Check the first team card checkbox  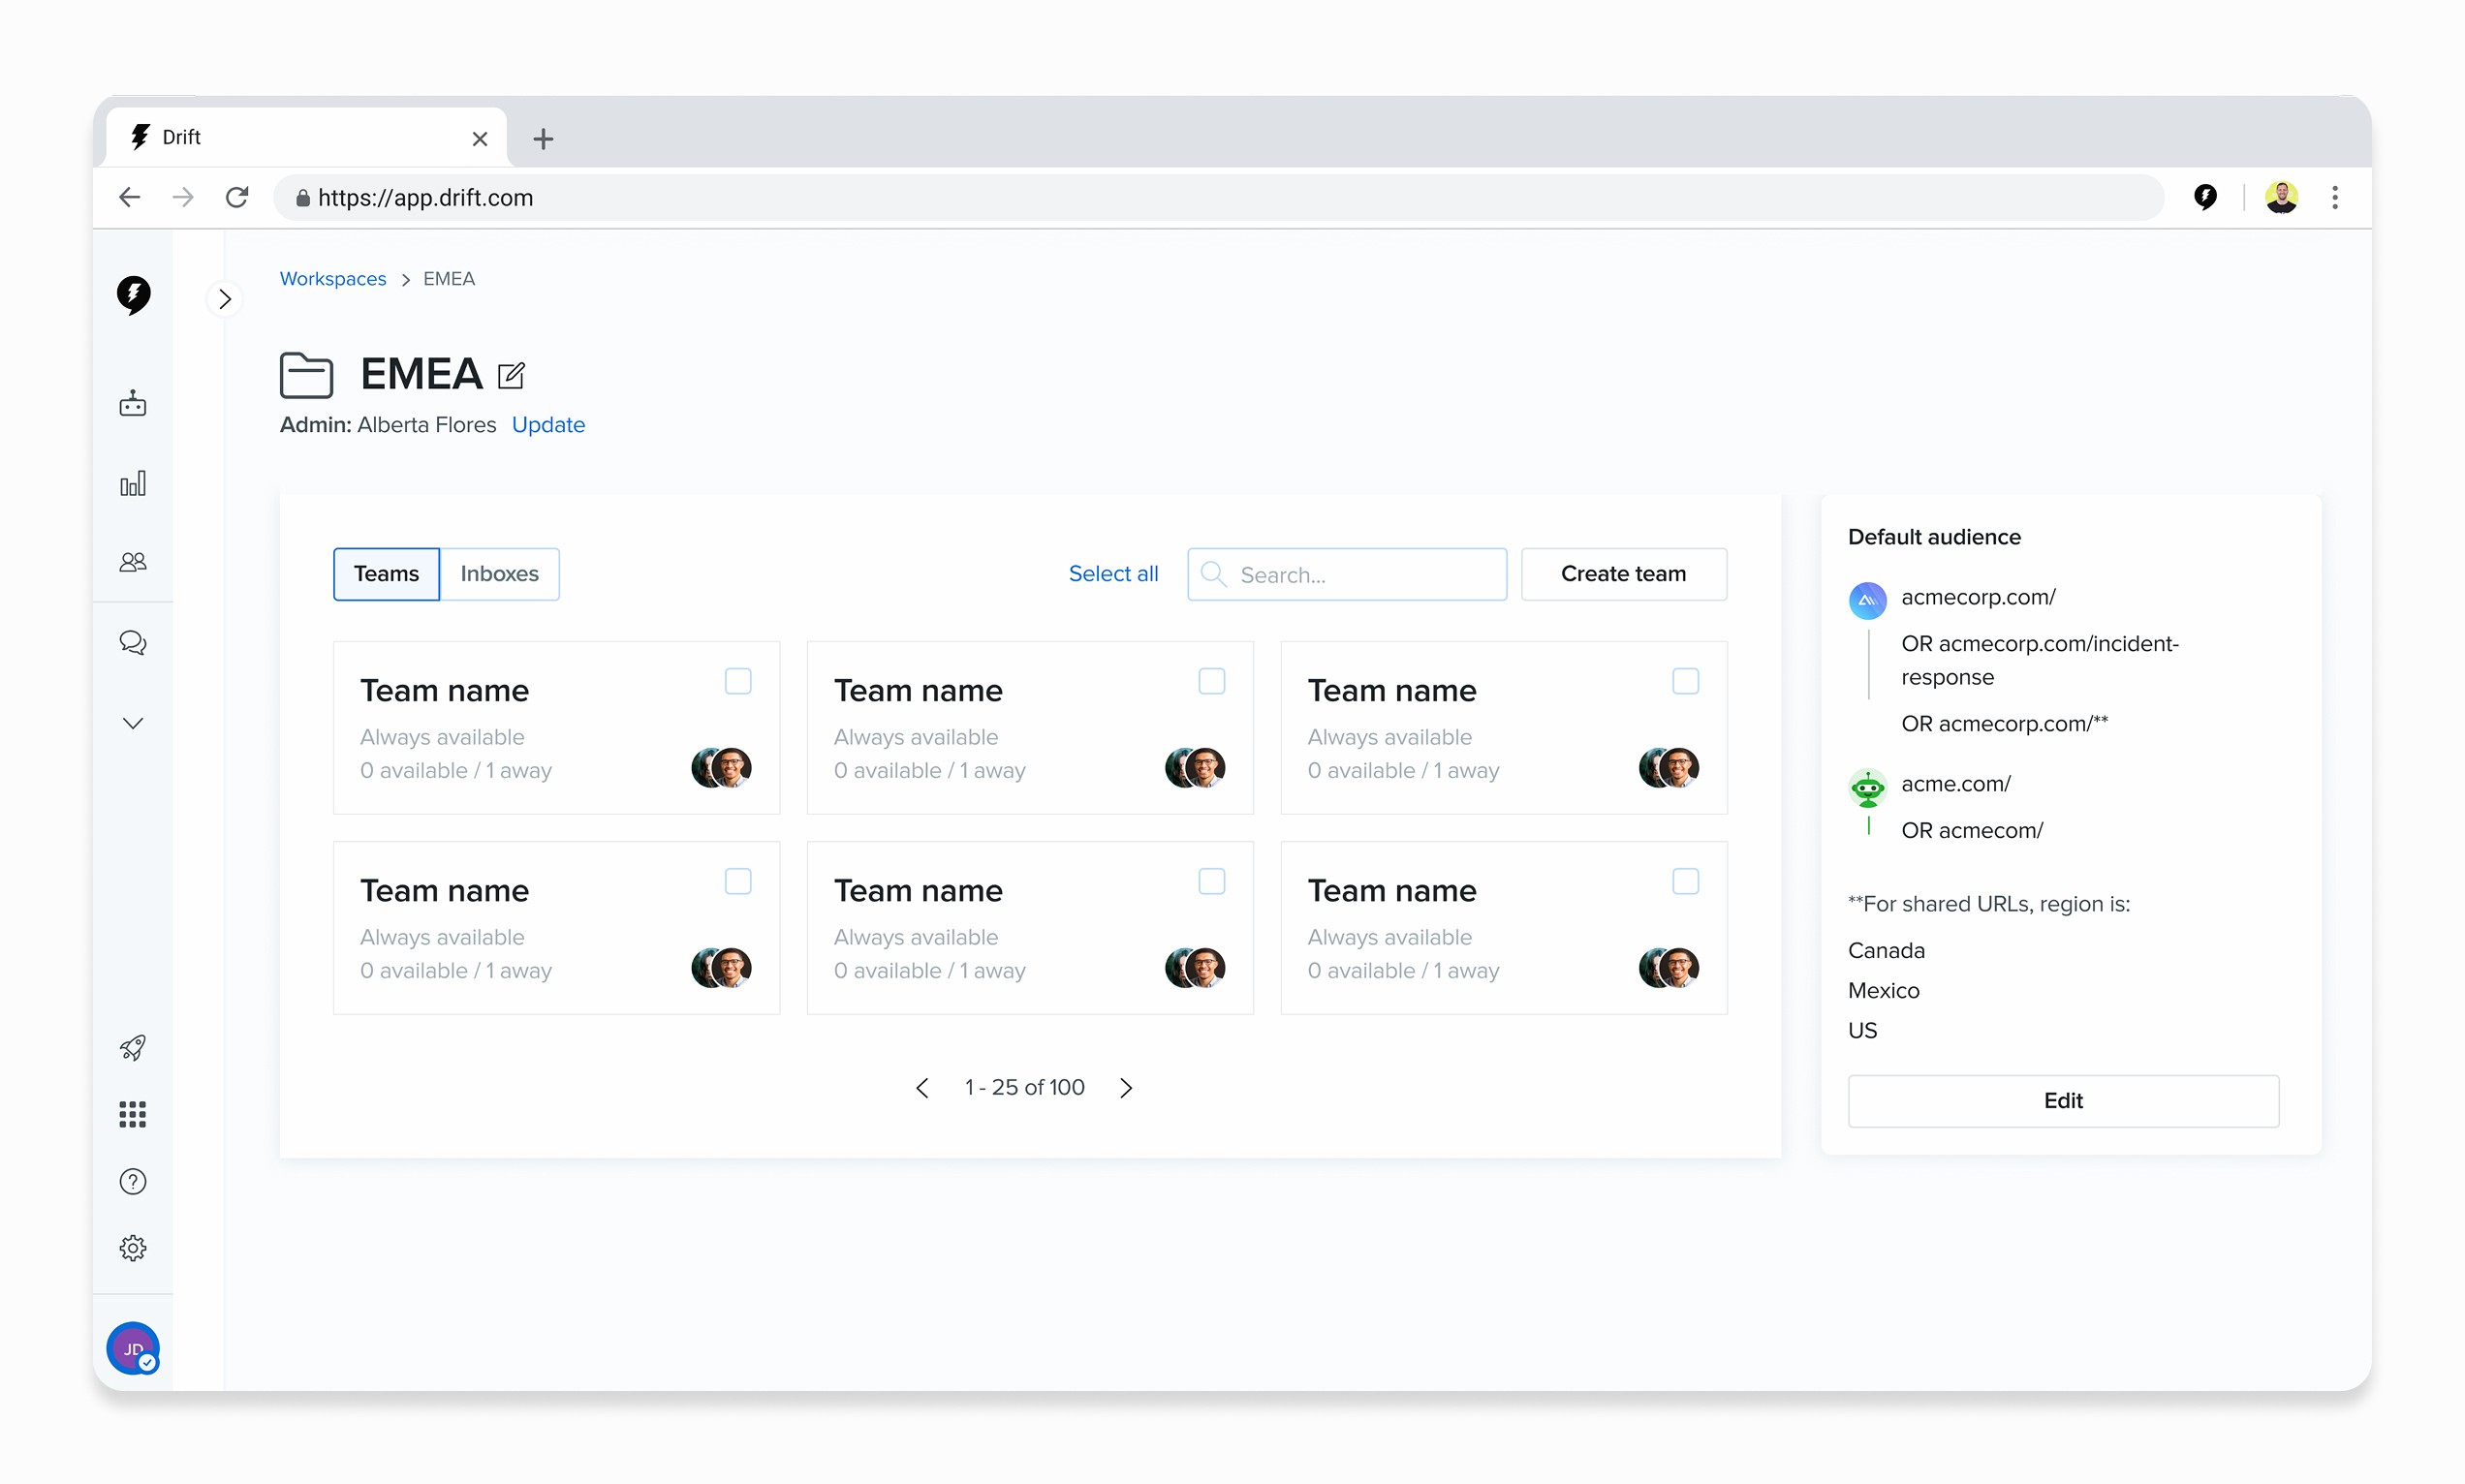click(738, 681)
